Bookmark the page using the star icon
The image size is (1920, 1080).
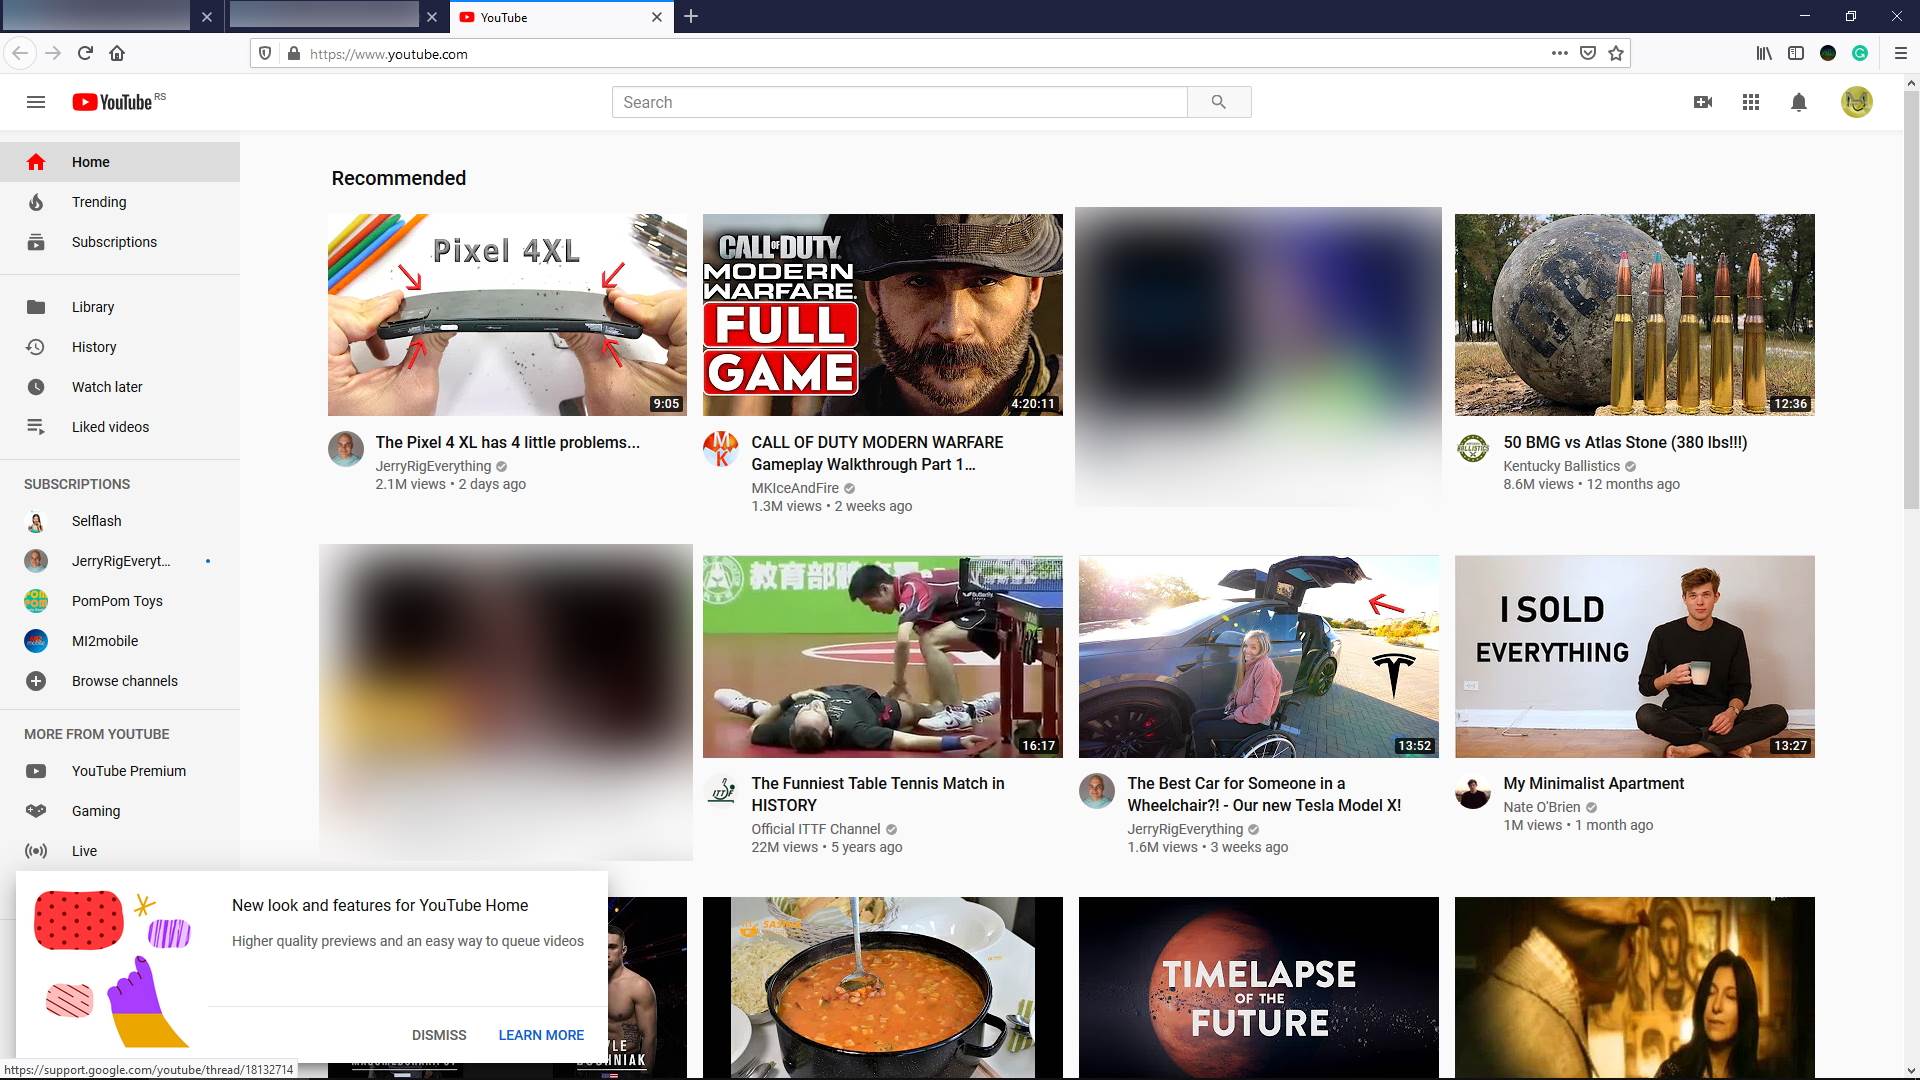tap(1614, 53)
